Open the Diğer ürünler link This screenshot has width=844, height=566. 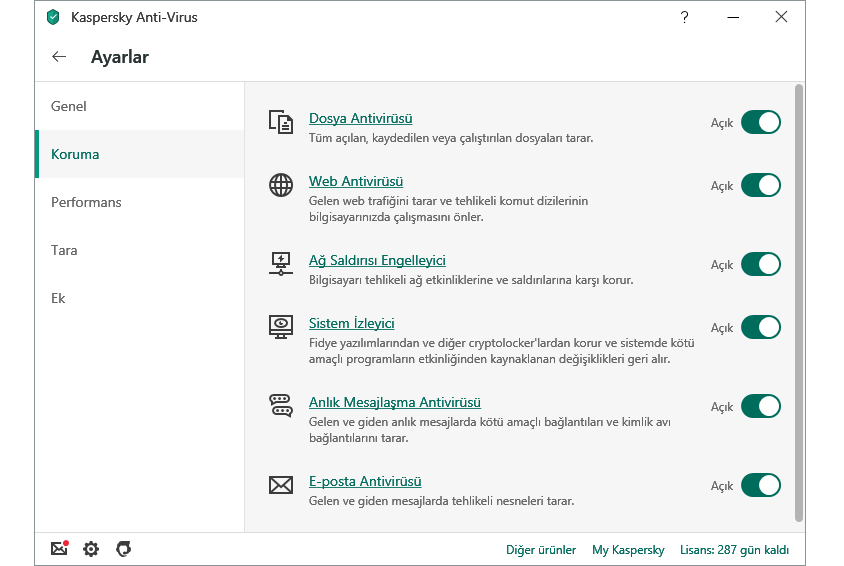541,550
